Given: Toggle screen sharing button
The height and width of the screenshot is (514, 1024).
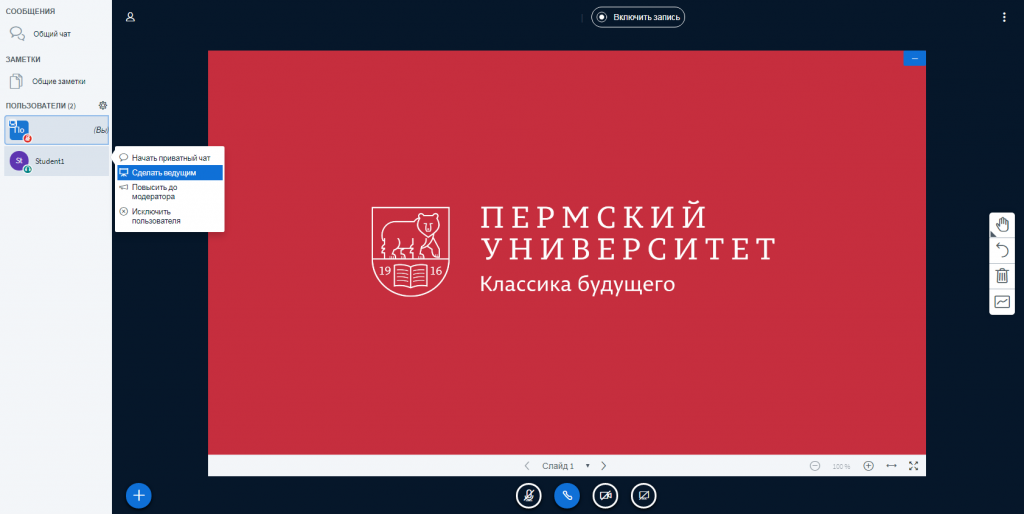Looking at the screenshot, I should [644, 496].
